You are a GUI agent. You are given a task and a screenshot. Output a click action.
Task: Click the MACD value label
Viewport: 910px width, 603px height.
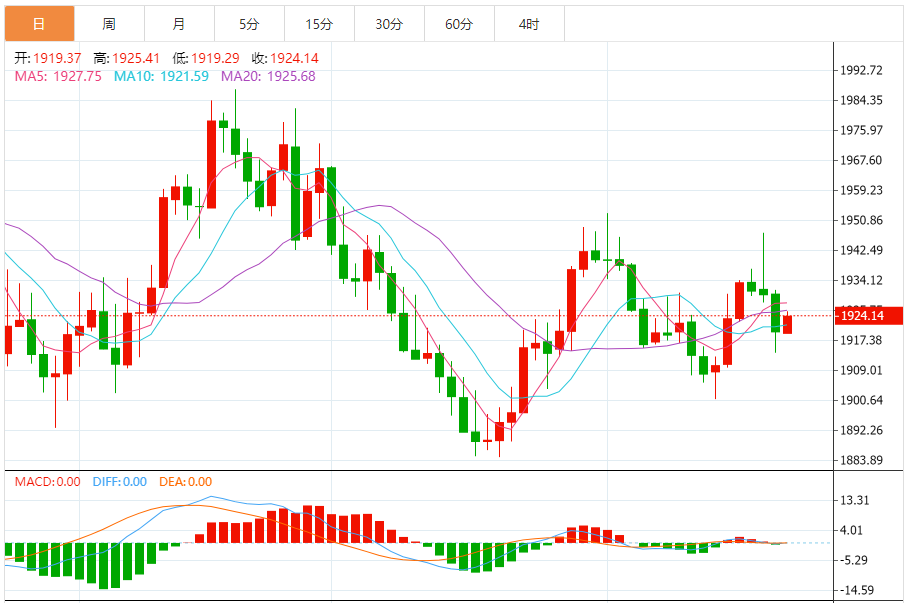pos(48,482)
